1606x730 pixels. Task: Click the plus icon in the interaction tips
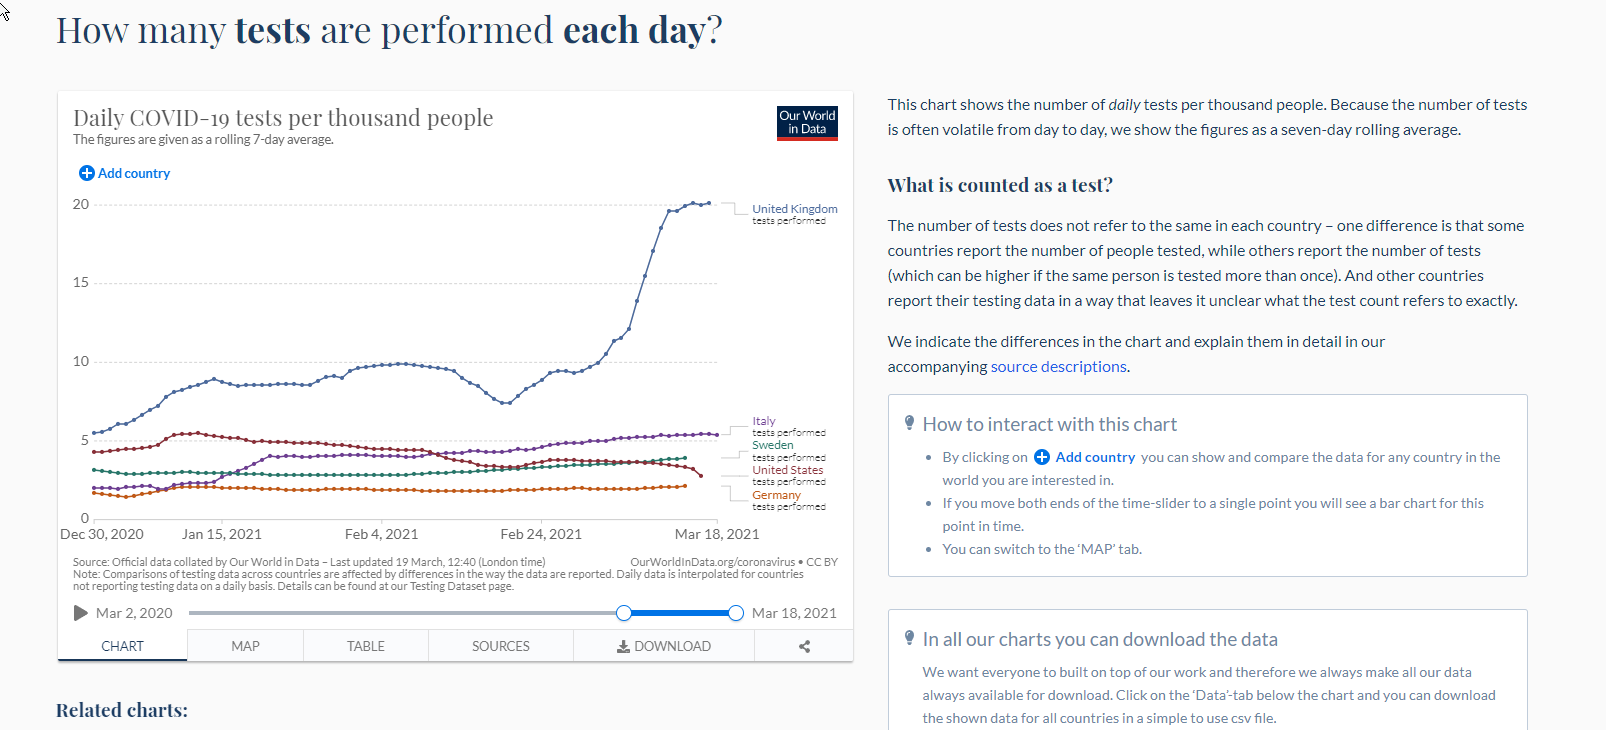(x=1041, y=457)
